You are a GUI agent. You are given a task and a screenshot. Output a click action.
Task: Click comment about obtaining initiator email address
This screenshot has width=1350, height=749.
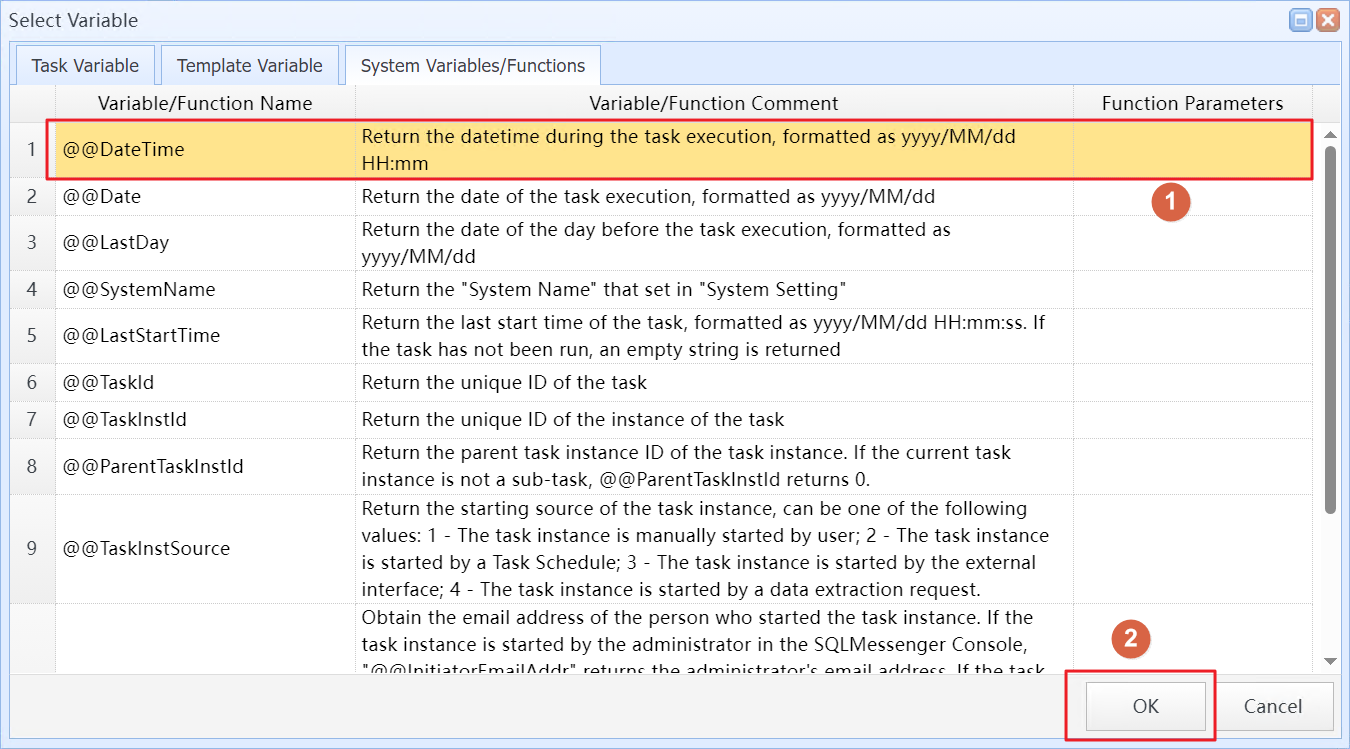pyautogui.click(x=704, y=642)
